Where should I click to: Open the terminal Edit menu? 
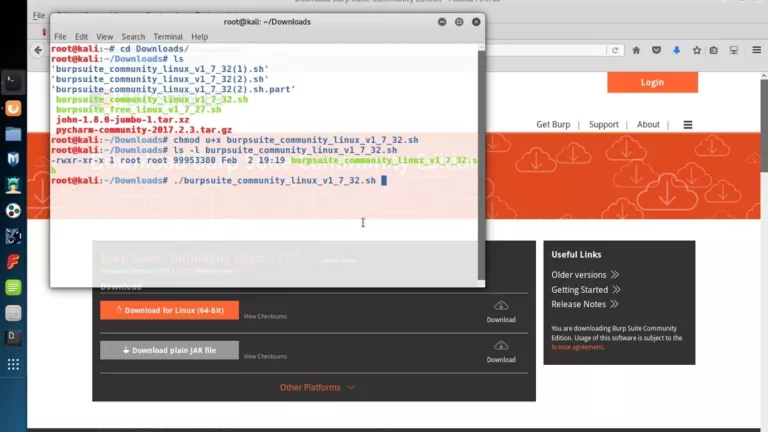[81, 37]
